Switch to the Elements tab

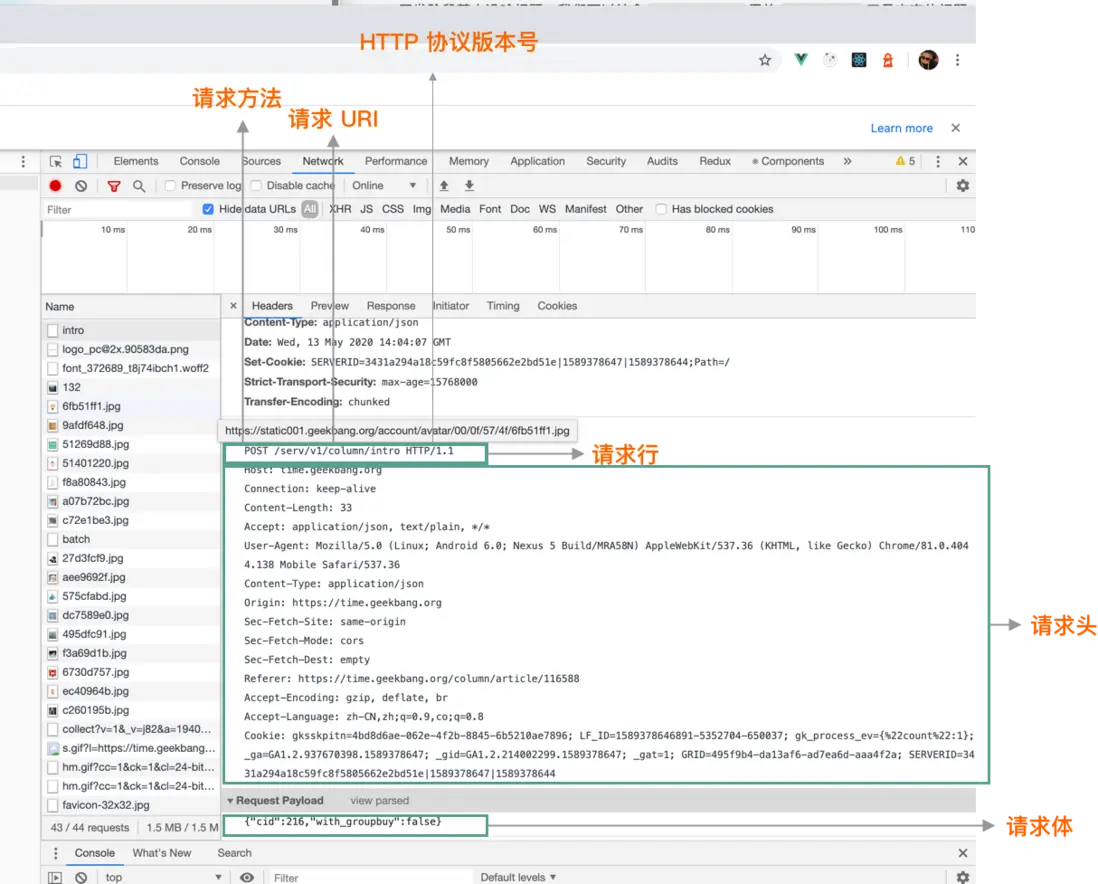[x=136, y=161]
